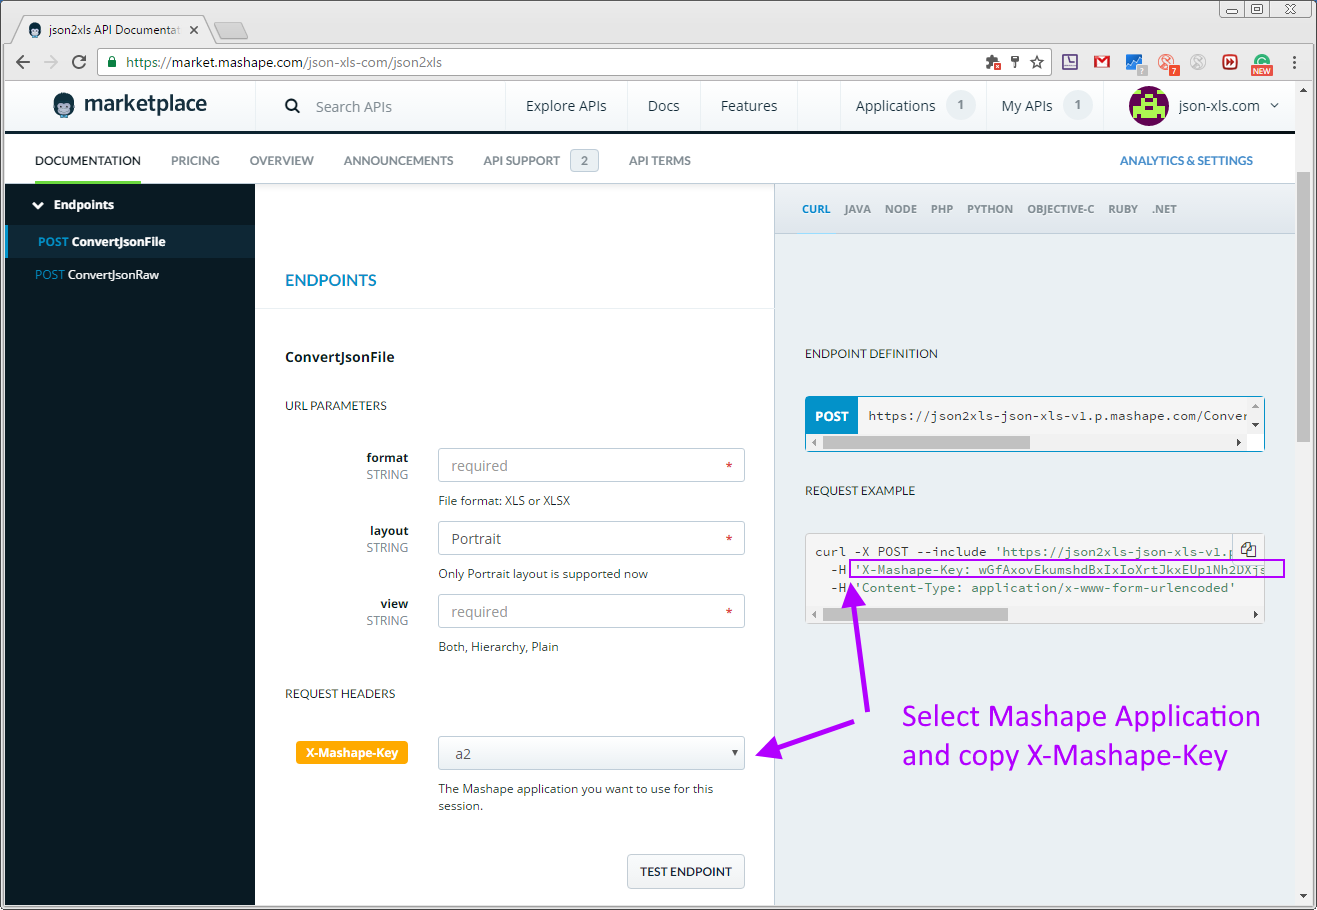
Task: Click the browser forward arrow
Action: [51, 62]
